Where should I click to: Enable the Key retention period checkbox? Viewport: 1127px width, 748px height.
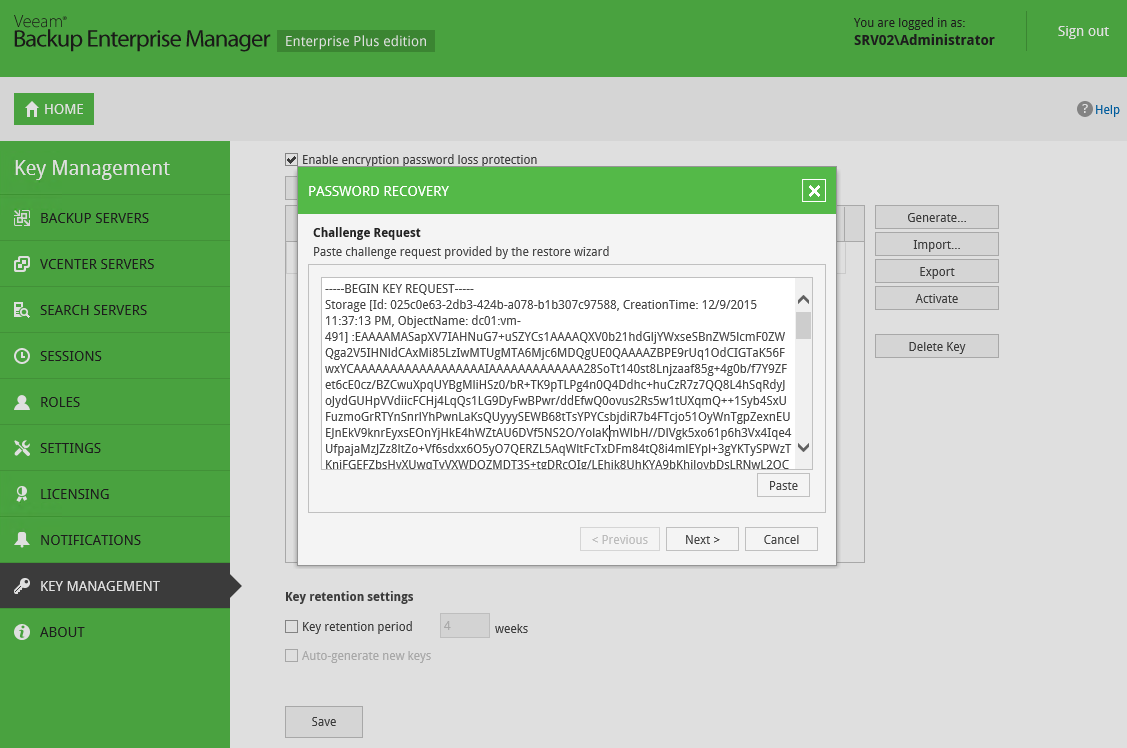coord(292,627)
